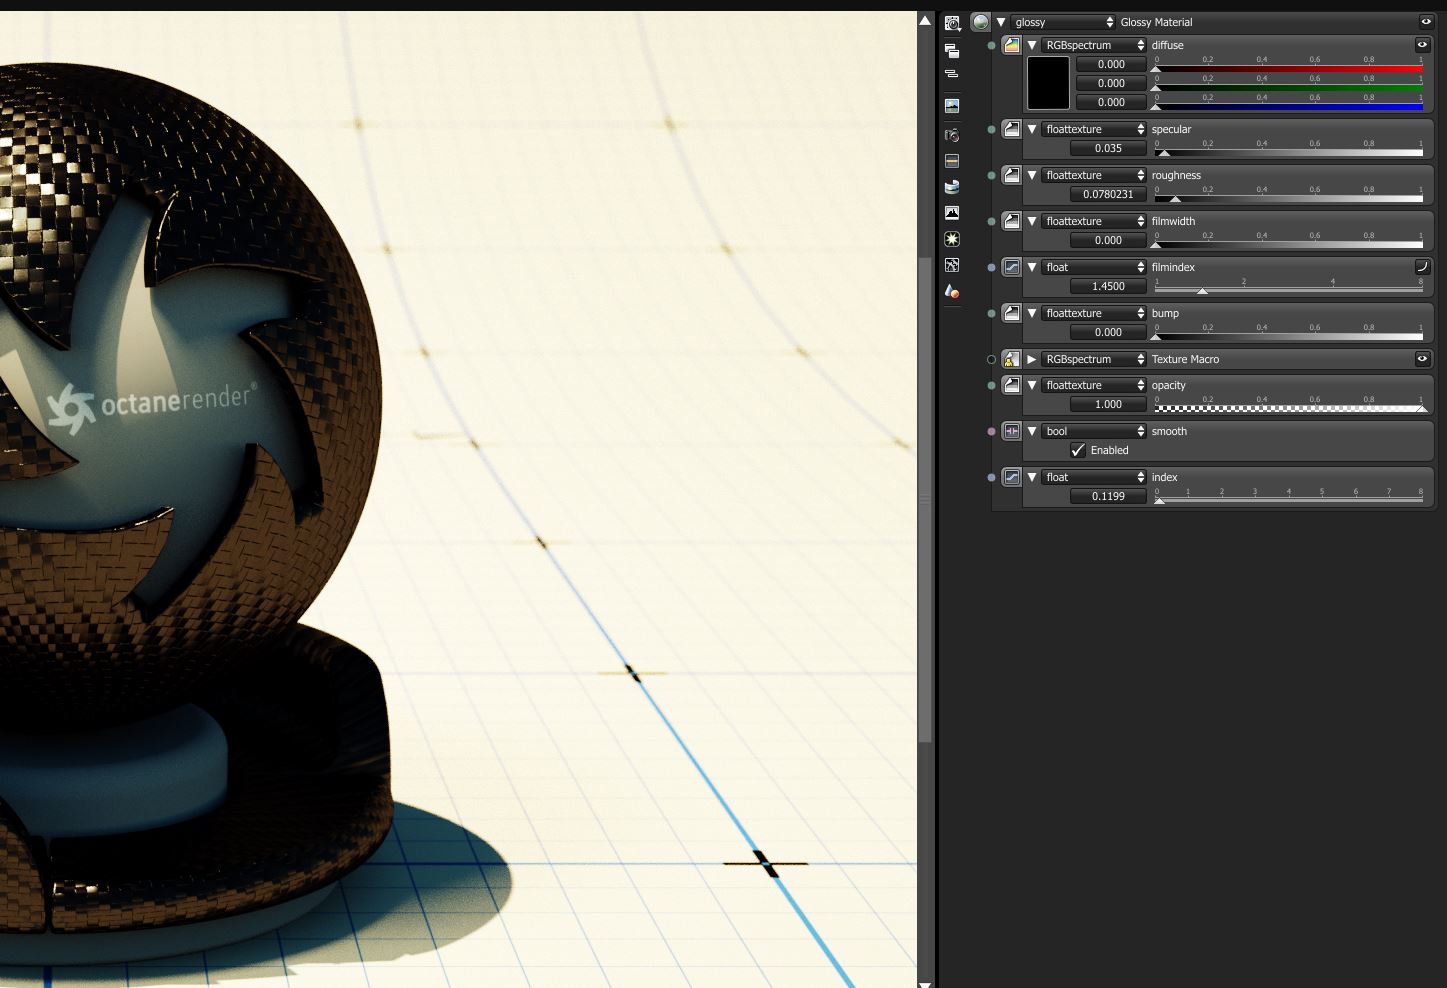This screenshot has height=988, width=1447.
Task: Click the filmwidth texture node icon
Action: [x=1012, y=221]
